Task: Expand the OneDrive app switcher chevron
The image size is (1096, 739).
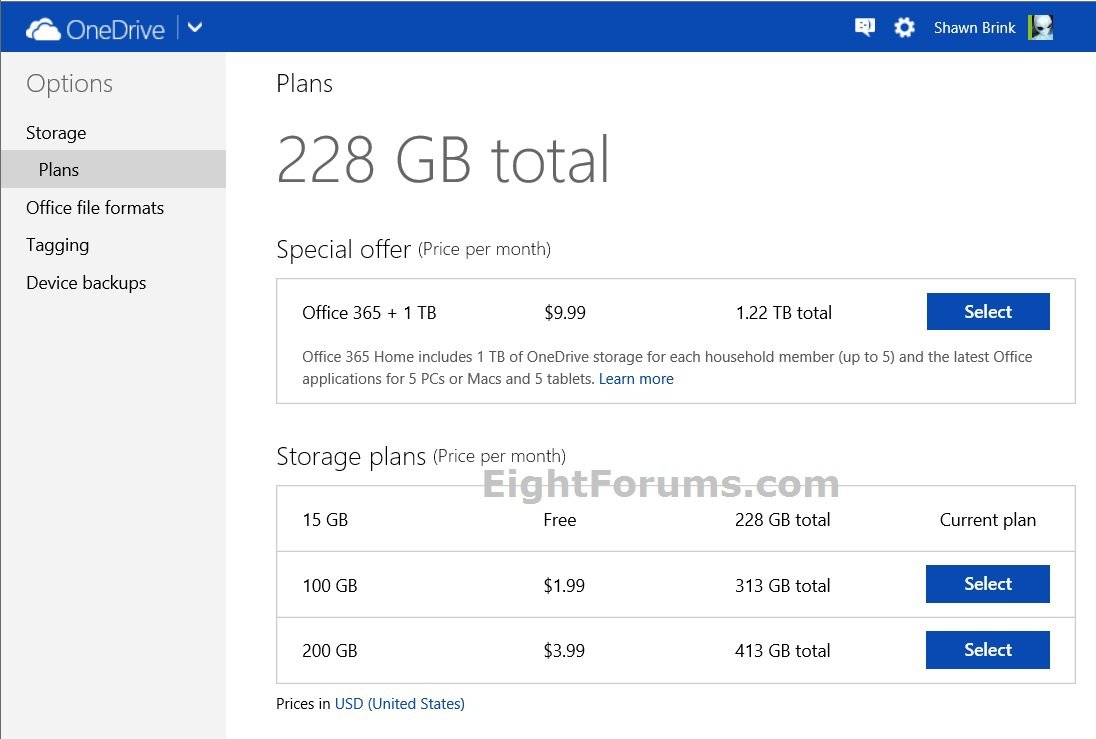Action: tap(195, 28)
